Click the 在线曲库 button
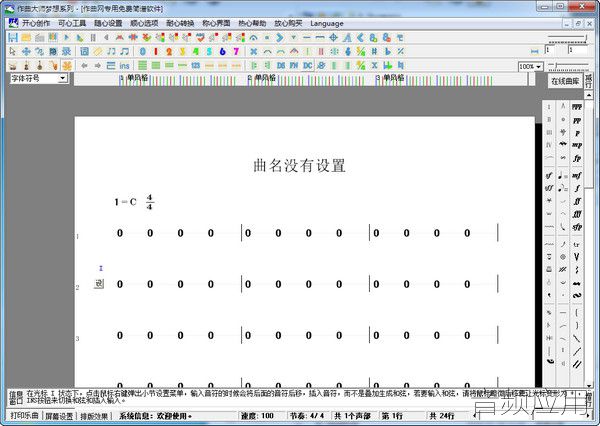The height and width of the screenshot is (426, 600). coord(565,81)
